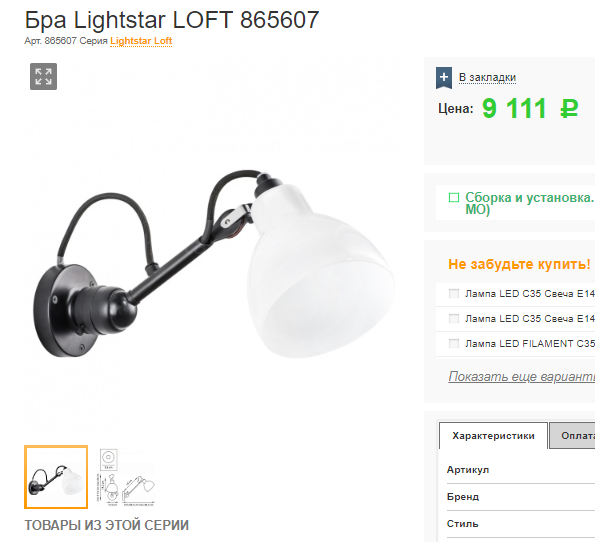Viewport: 595px width, 542px height.
Task: Open the Lightstar Loft series link
Action: coord(141,41)
